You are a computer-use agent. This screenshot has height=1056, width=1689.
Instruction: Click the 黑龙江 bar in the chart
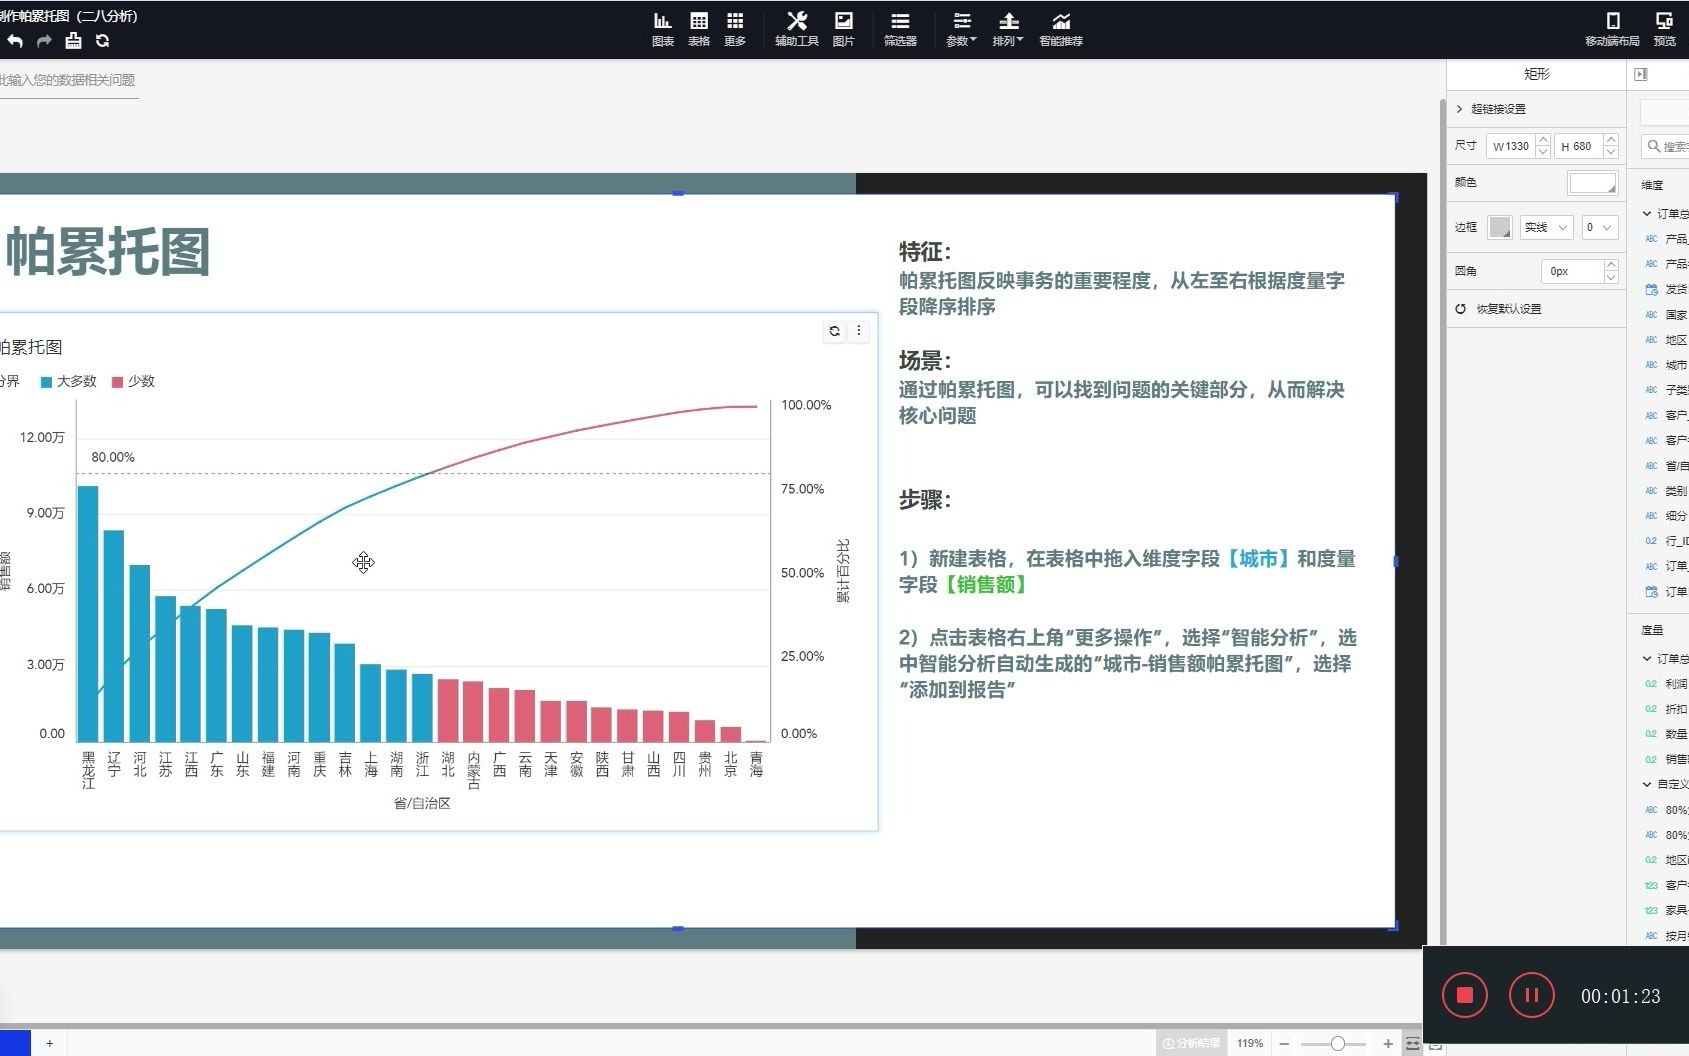(x=88, y=613)
